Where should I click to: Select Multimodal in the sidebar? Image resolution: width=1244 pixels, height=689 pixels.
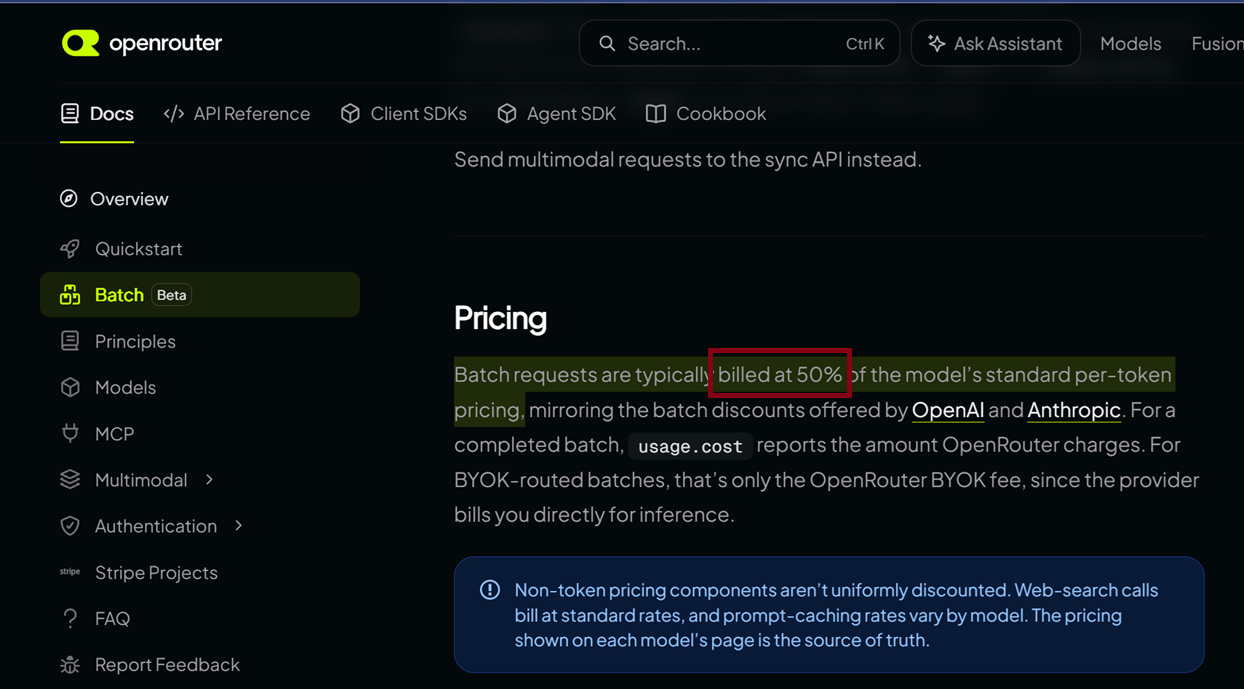(200, 480)
